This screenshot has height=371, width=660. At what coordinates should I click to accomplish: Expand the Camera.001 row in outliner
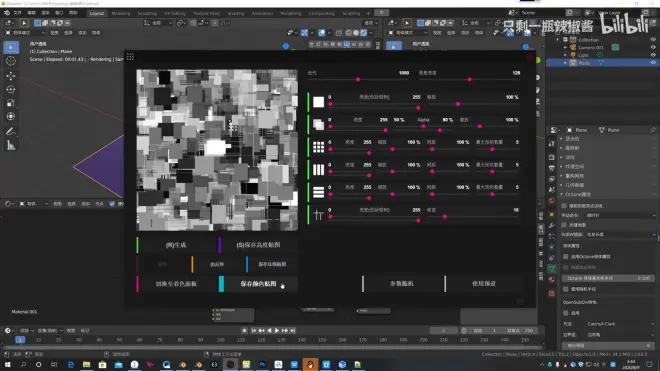pyautogui.click(x=565, y=47)
